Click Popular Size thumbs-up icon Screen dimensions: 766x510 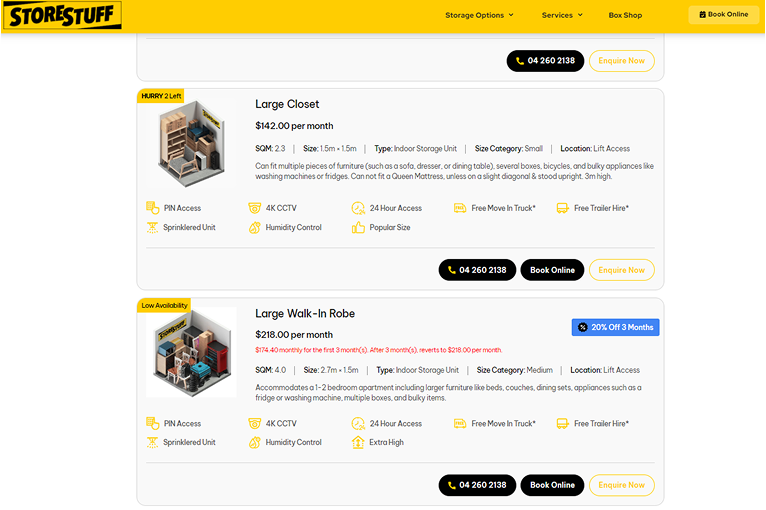pyautogui.click(x=358, y=227)
